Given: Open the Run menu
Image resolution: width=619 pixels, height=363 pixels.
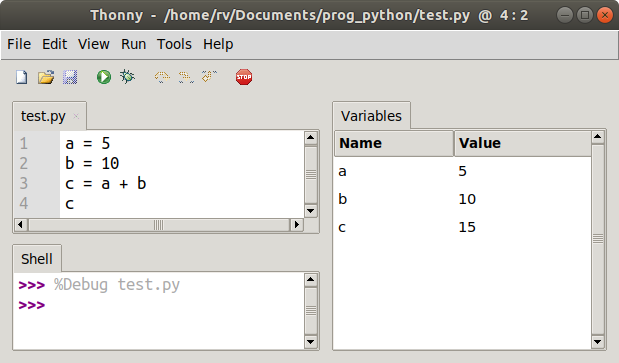Looking at the screenshot, I should pos(133,44).
